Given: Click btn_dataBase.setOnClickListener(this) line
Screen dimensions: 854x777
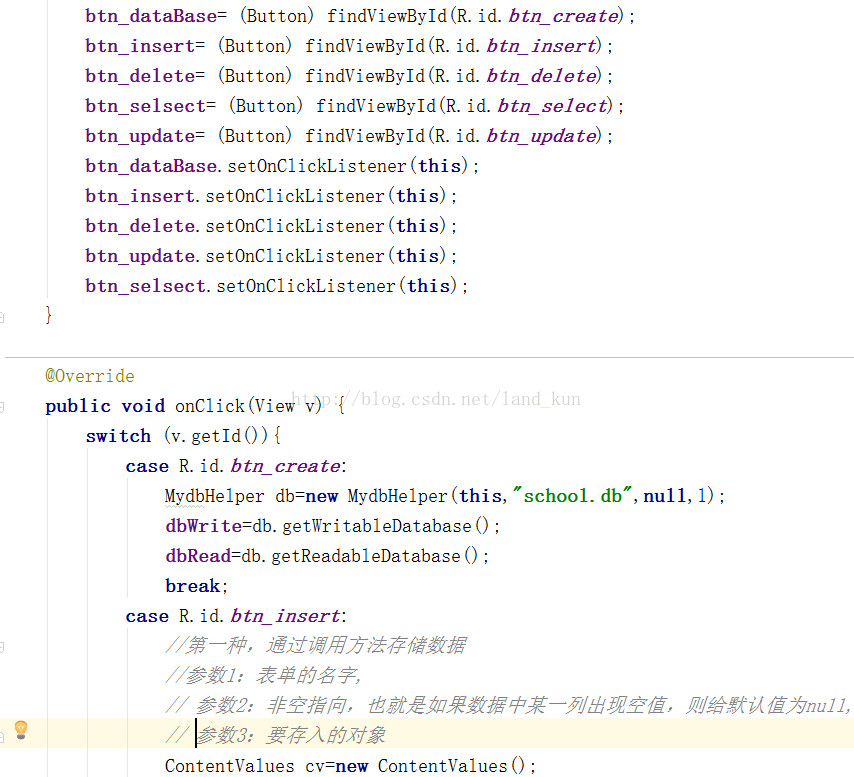Looking at the screenshot, I should [x=282, y=166].
